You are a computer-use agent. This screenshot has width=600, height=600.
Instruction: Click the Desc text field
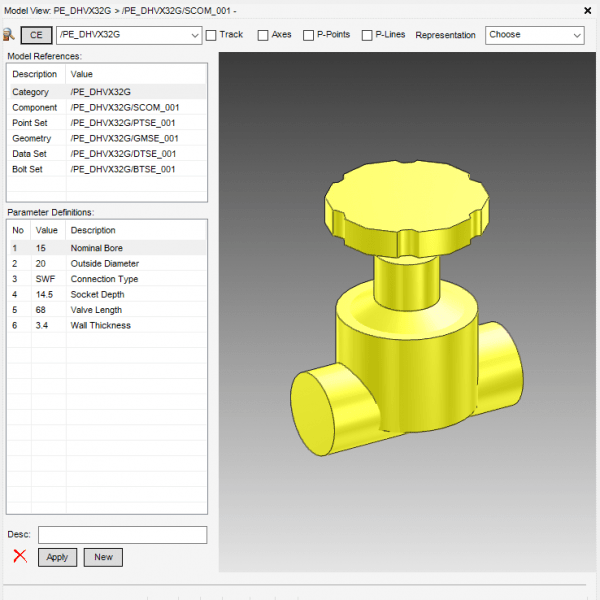122,535
